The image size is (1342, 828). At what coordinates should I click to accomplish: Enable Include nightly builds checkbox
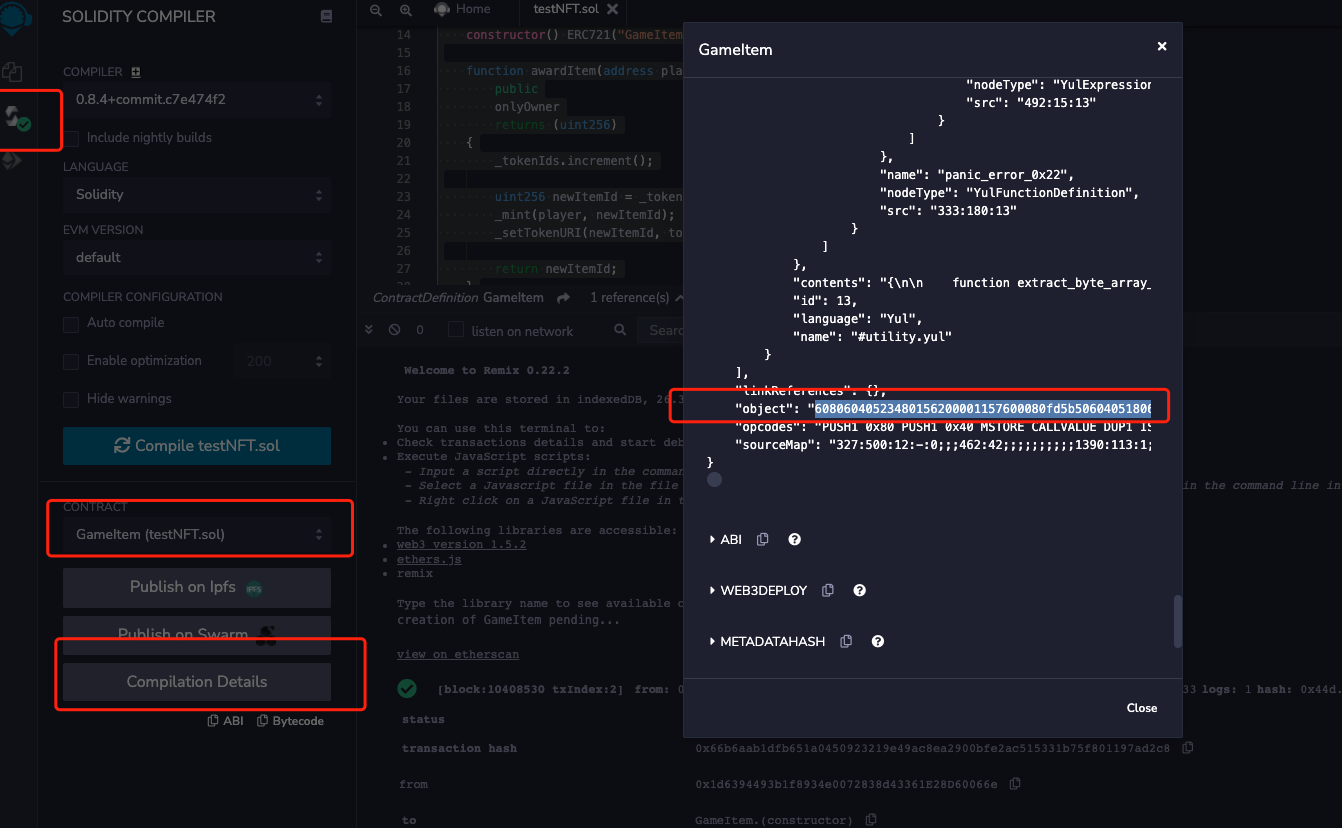point(71,137)
